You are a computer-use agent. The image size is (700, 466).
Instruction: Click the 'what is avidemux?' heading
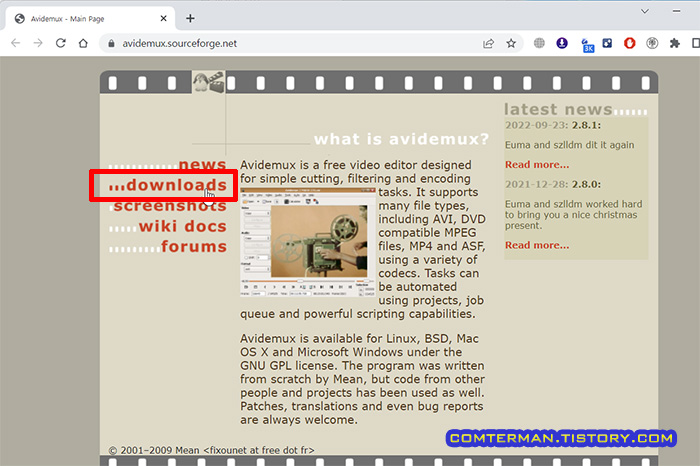(x=401, y=139)
